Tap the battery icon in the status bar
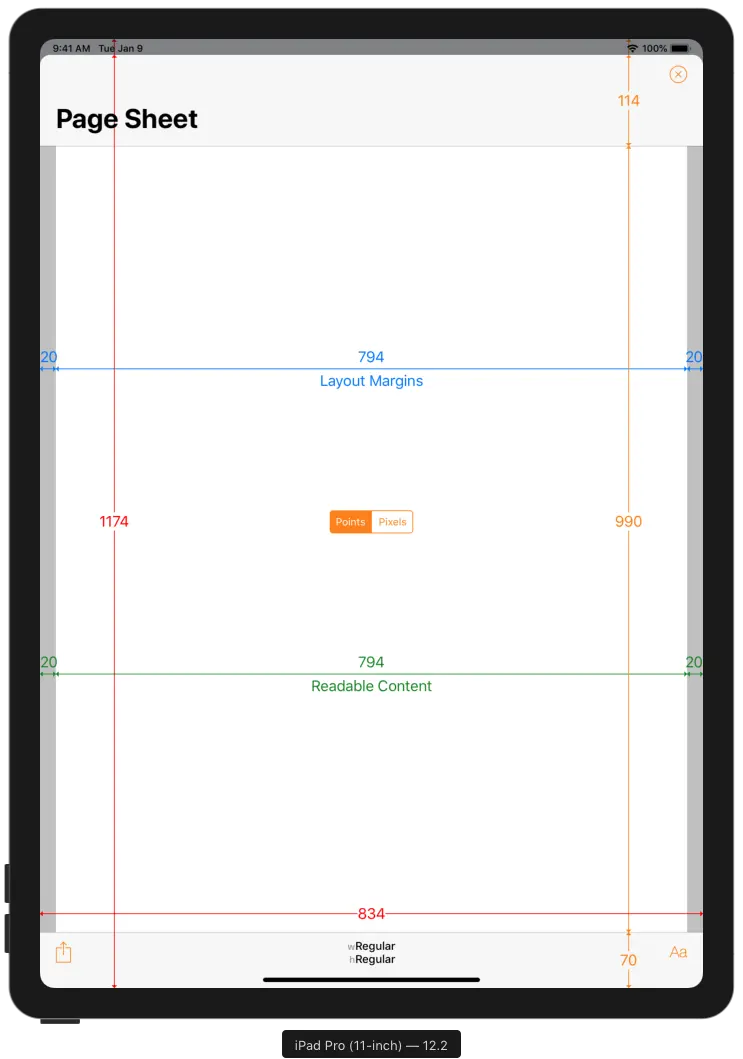This screenshot has width=743, height=1059. pos(680,49)
